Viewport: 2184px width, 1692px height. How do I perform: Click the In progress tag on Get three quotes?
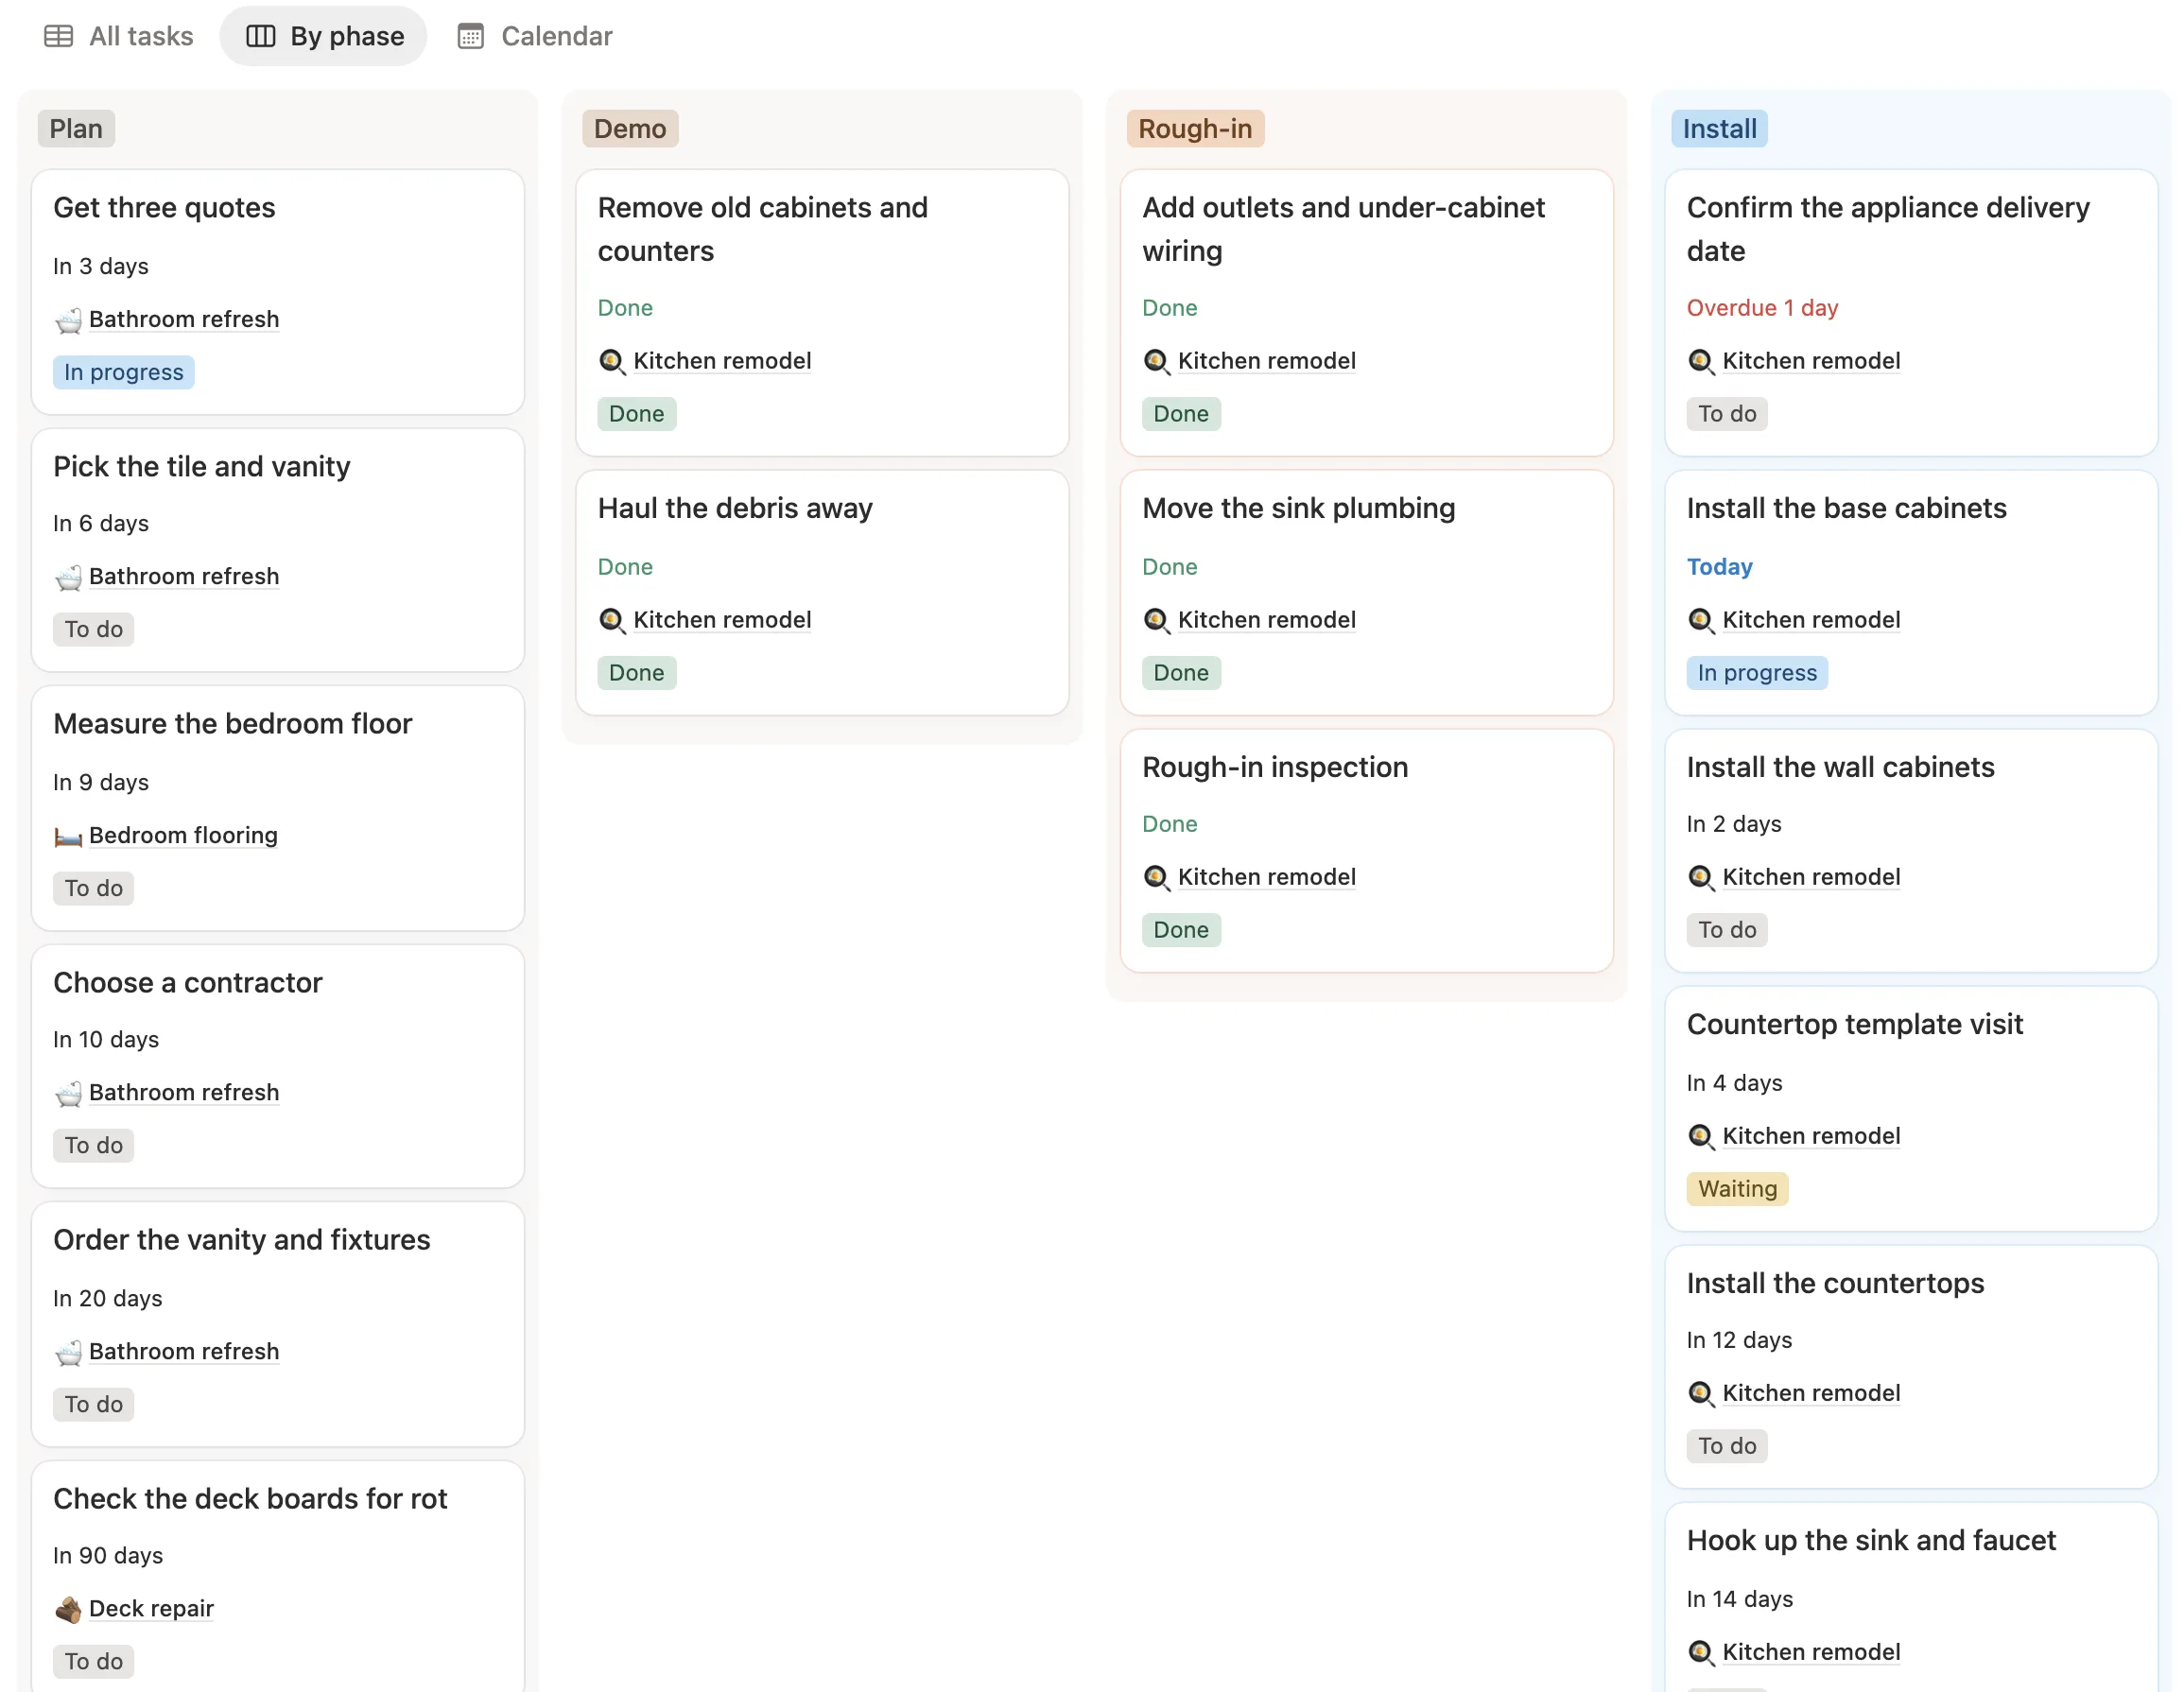point(124,373)
